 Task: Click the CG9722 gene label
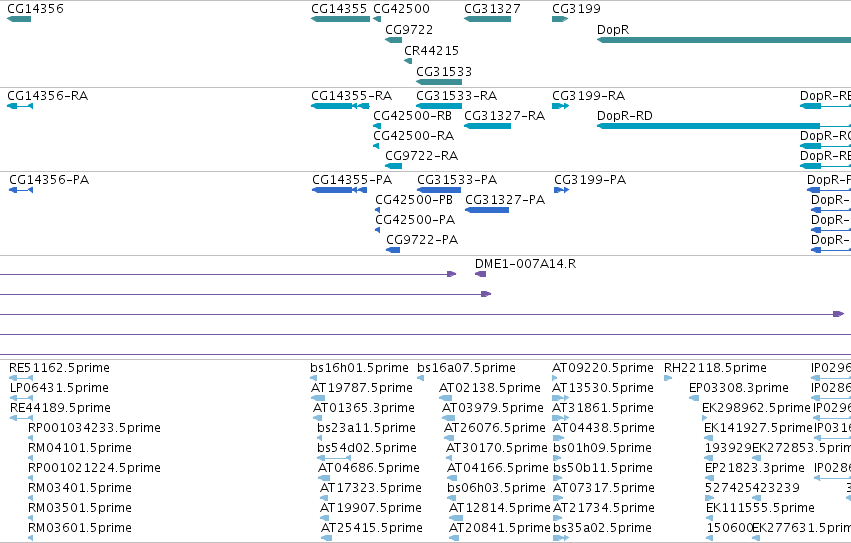coord(409,29)
